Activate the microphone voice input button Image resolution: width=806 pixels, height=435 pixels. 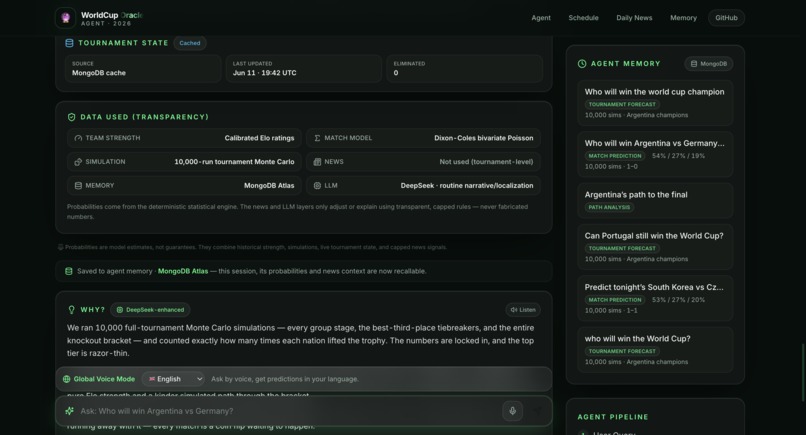[512, 411]
